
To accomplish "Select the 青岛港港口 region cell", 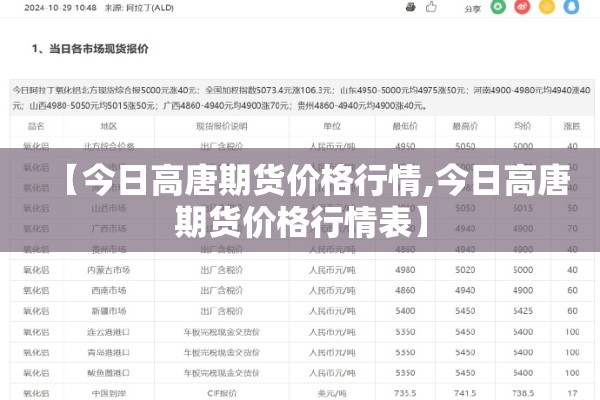I will [109, 353].
